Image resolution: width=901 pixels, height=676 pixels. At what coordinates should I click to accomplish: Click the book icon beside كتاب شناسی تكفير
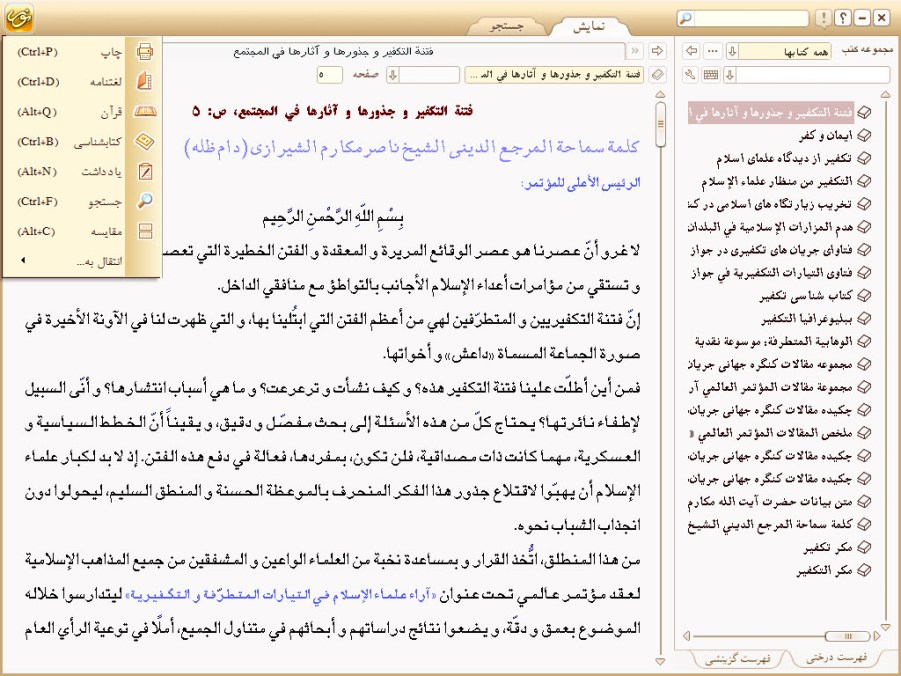pyautogui.click(x=863, y=295)
